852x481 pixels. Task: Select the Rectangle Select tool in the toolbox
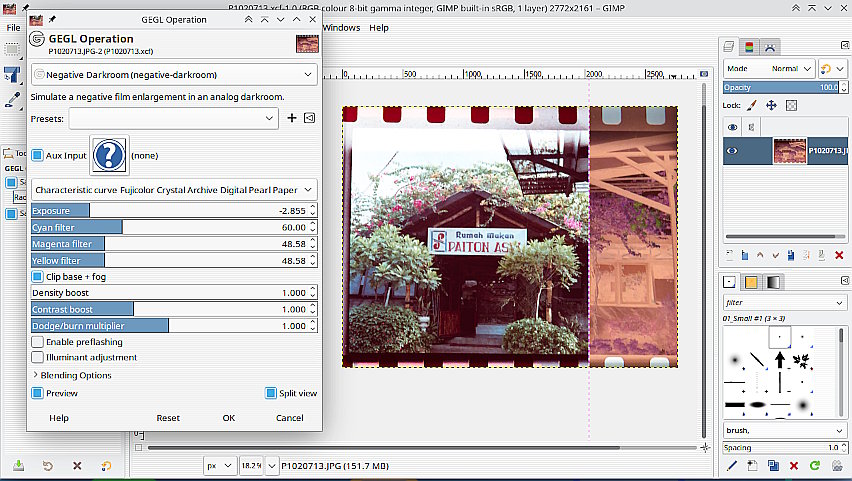click(x=11, y=50)
